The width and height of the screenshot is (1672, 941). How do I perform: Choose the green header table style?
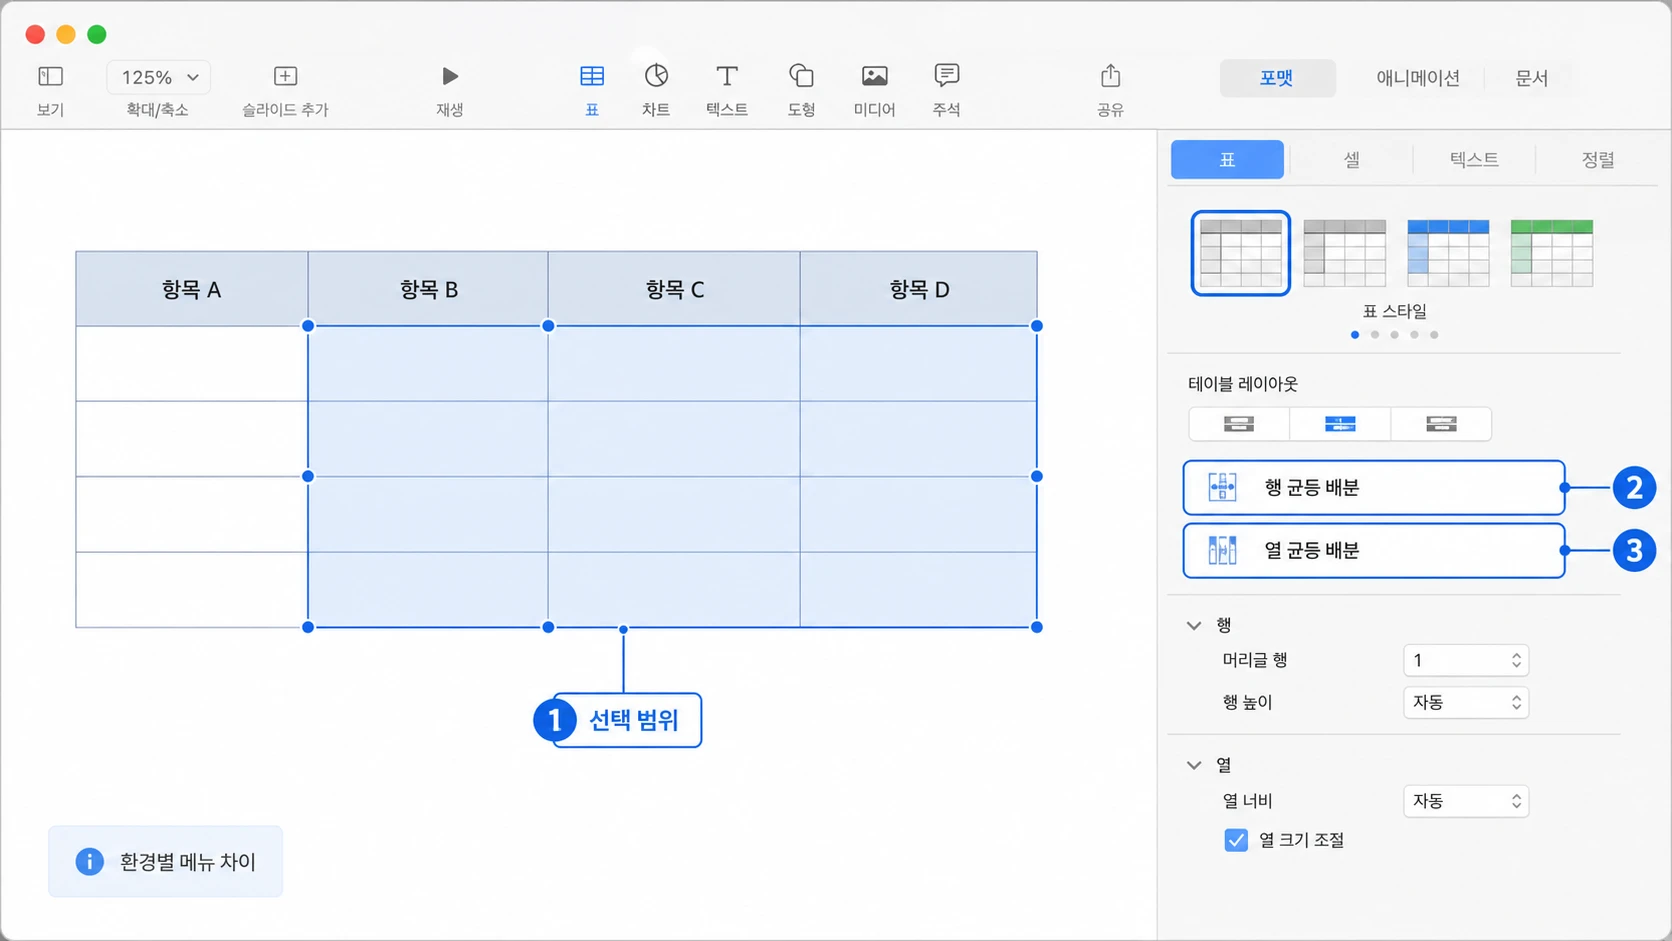pos(1551,253)
